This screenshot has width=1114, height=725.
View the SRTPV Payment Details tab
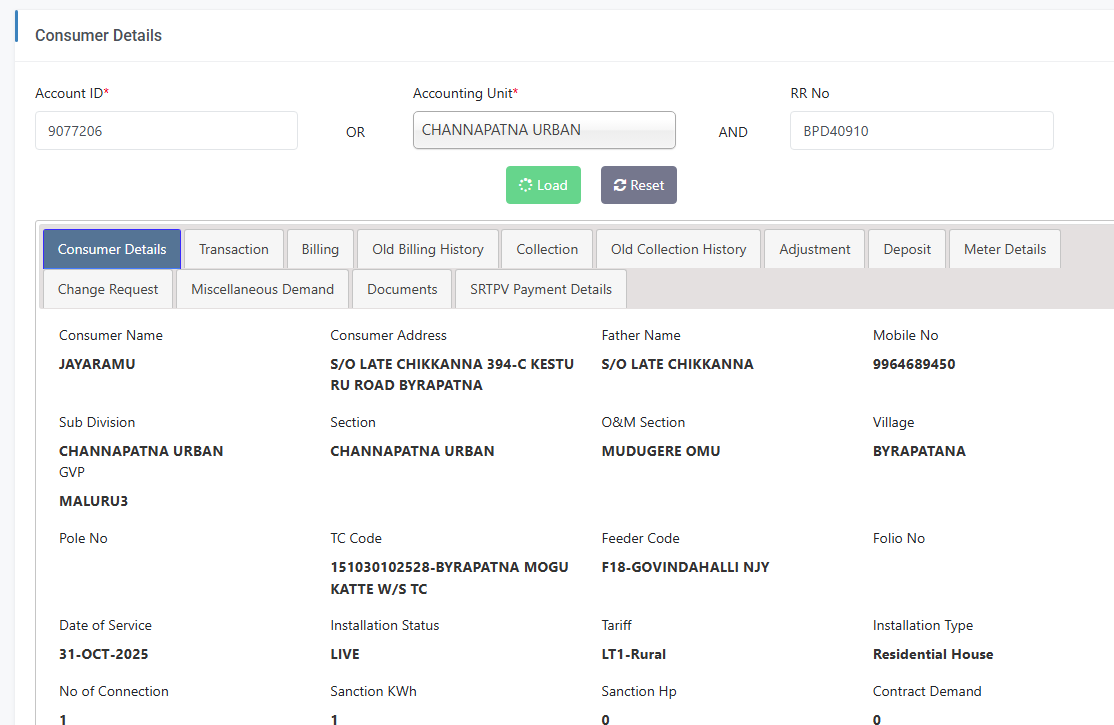540,289
